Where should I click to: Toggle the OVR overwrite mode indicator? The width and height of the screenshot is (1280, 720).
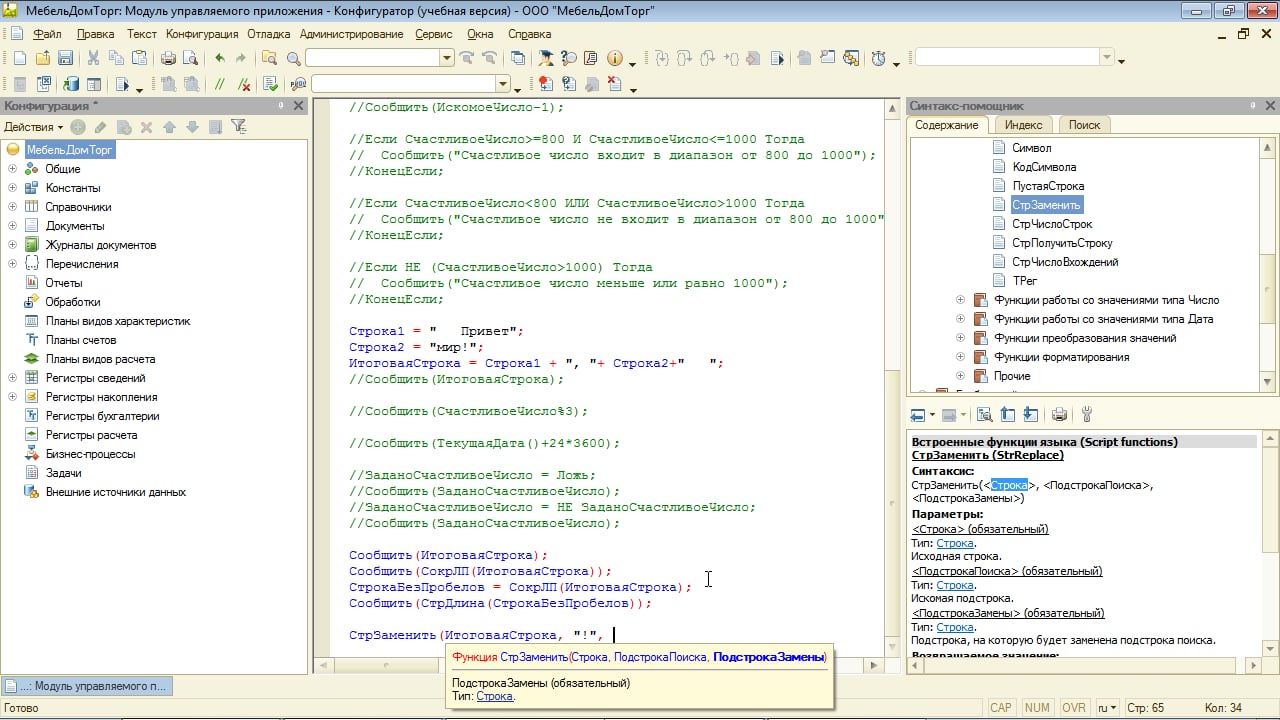point(1073,708)
